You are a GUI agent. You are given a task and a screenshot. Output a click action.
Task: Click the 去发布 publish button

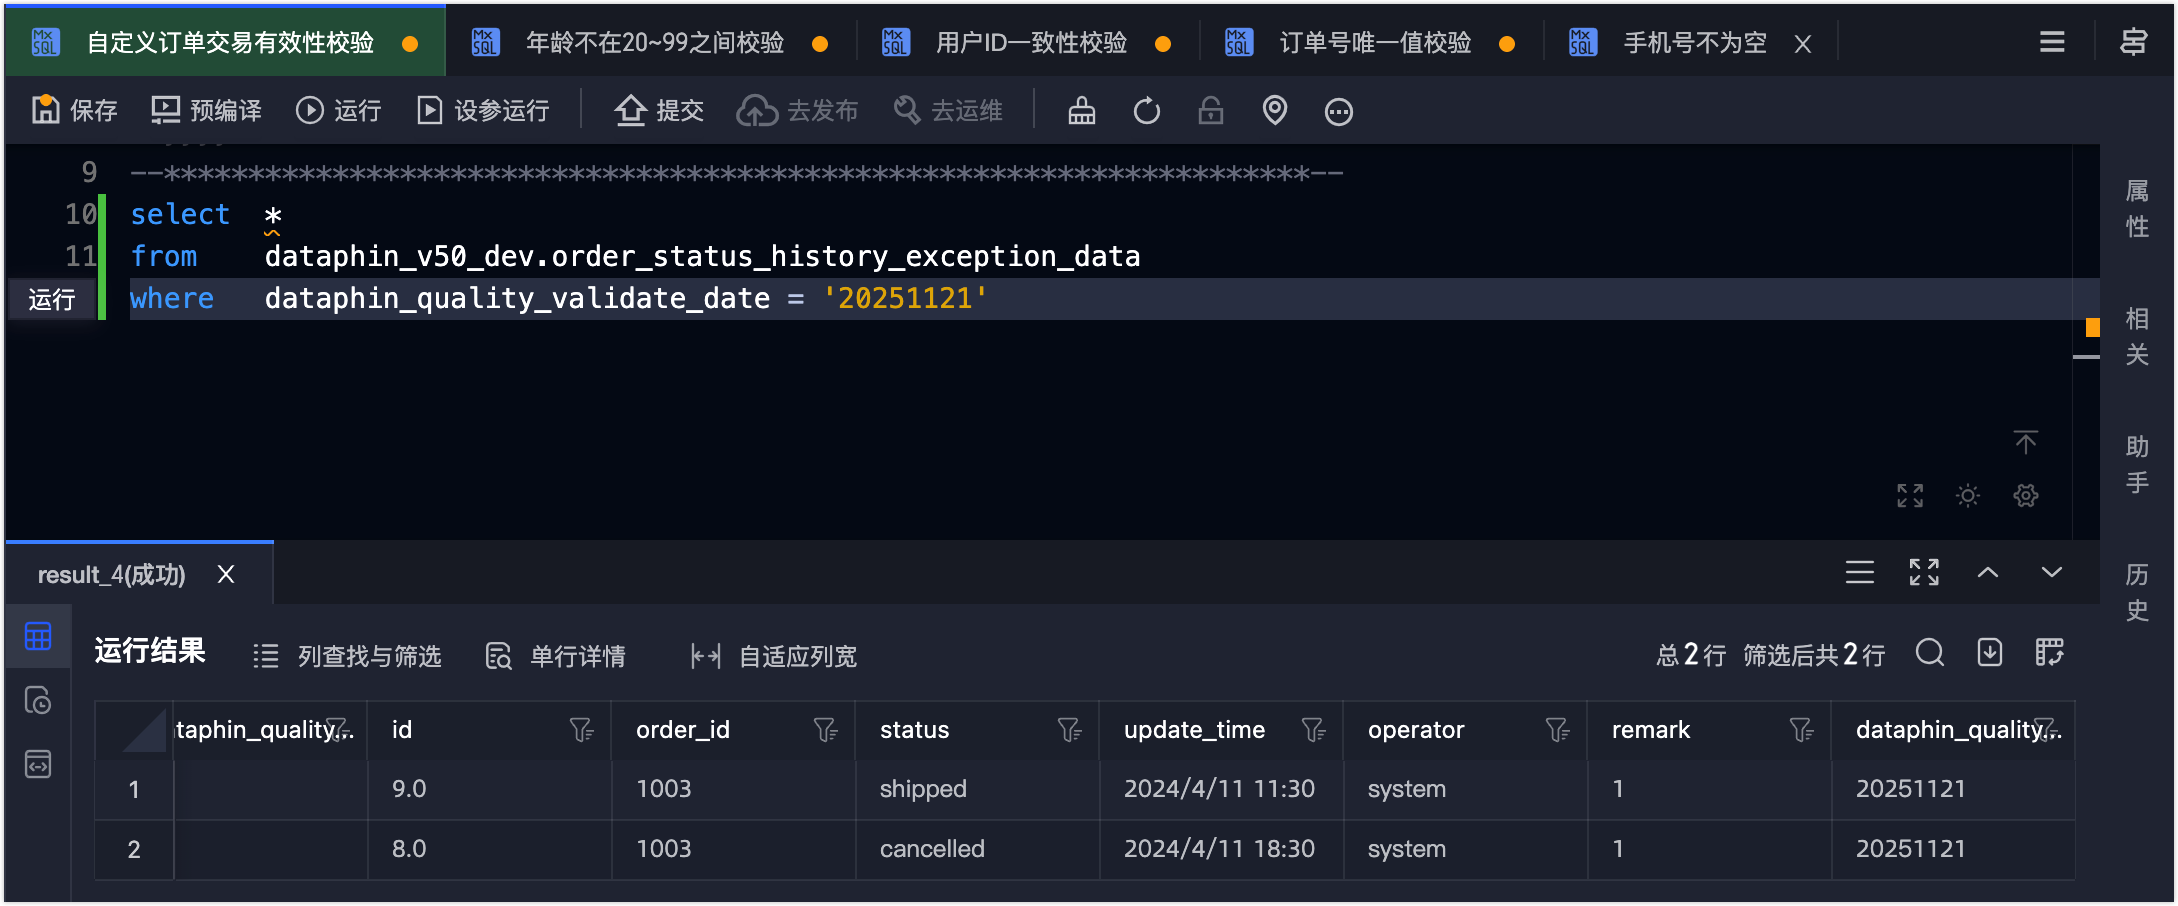pos(797,110)
